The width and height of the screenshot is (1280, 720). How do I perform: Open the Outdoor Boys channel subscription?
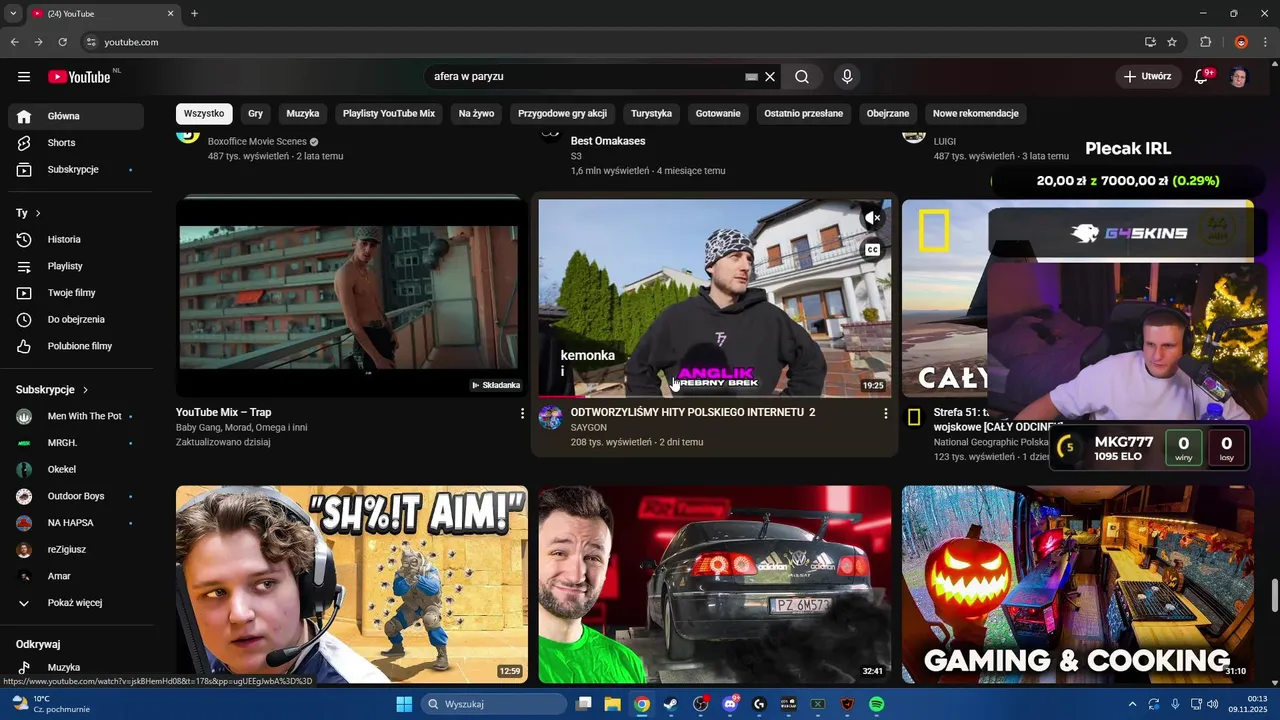pyautogui.click(x=76, y=496)
